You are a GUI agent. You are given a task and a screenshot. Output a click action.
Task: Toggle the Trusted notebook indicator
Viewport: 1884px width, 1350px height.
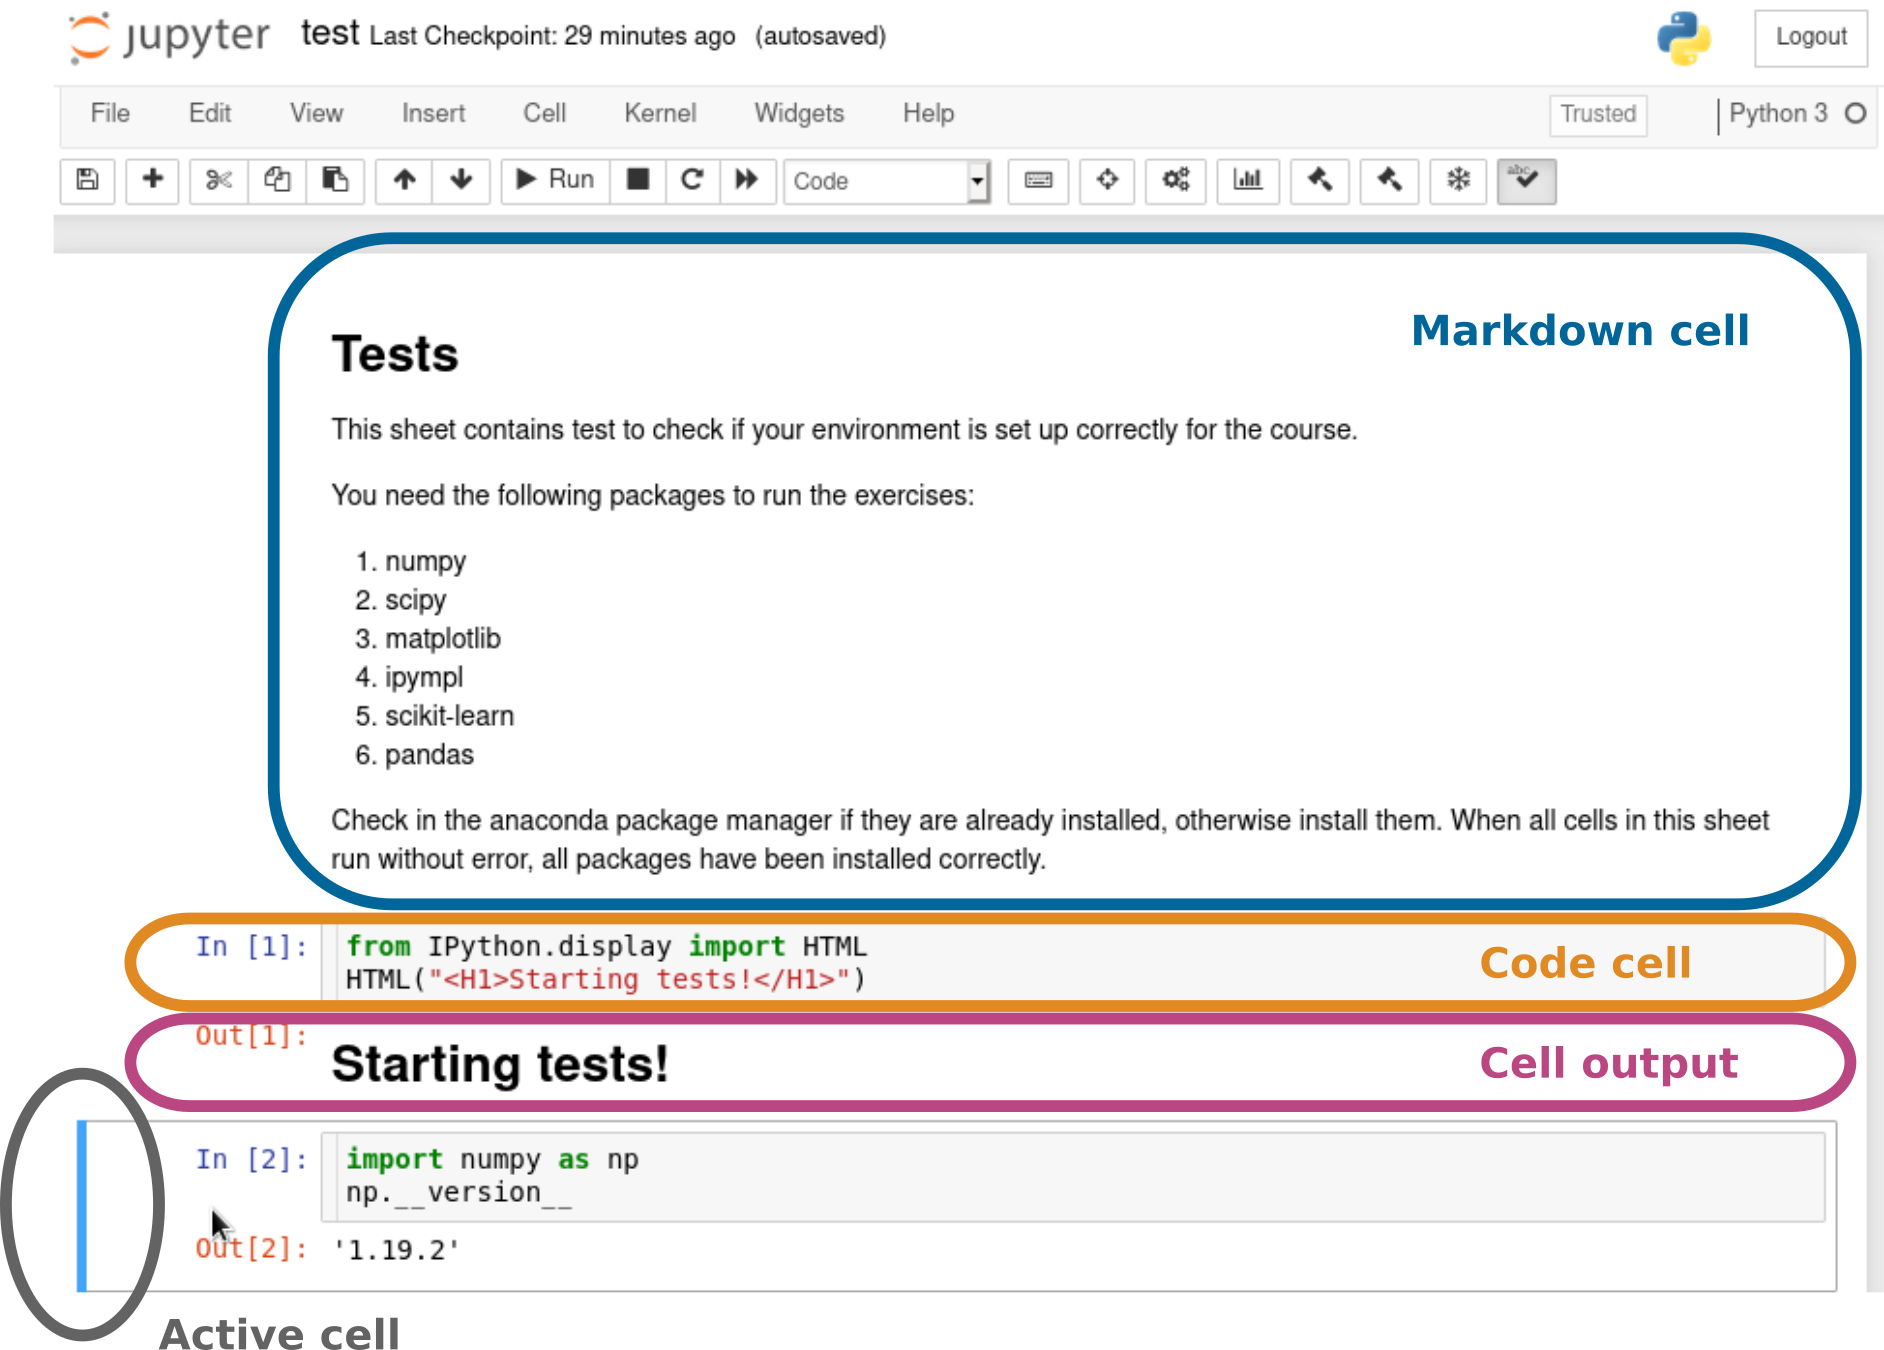tap(1597, 114)
